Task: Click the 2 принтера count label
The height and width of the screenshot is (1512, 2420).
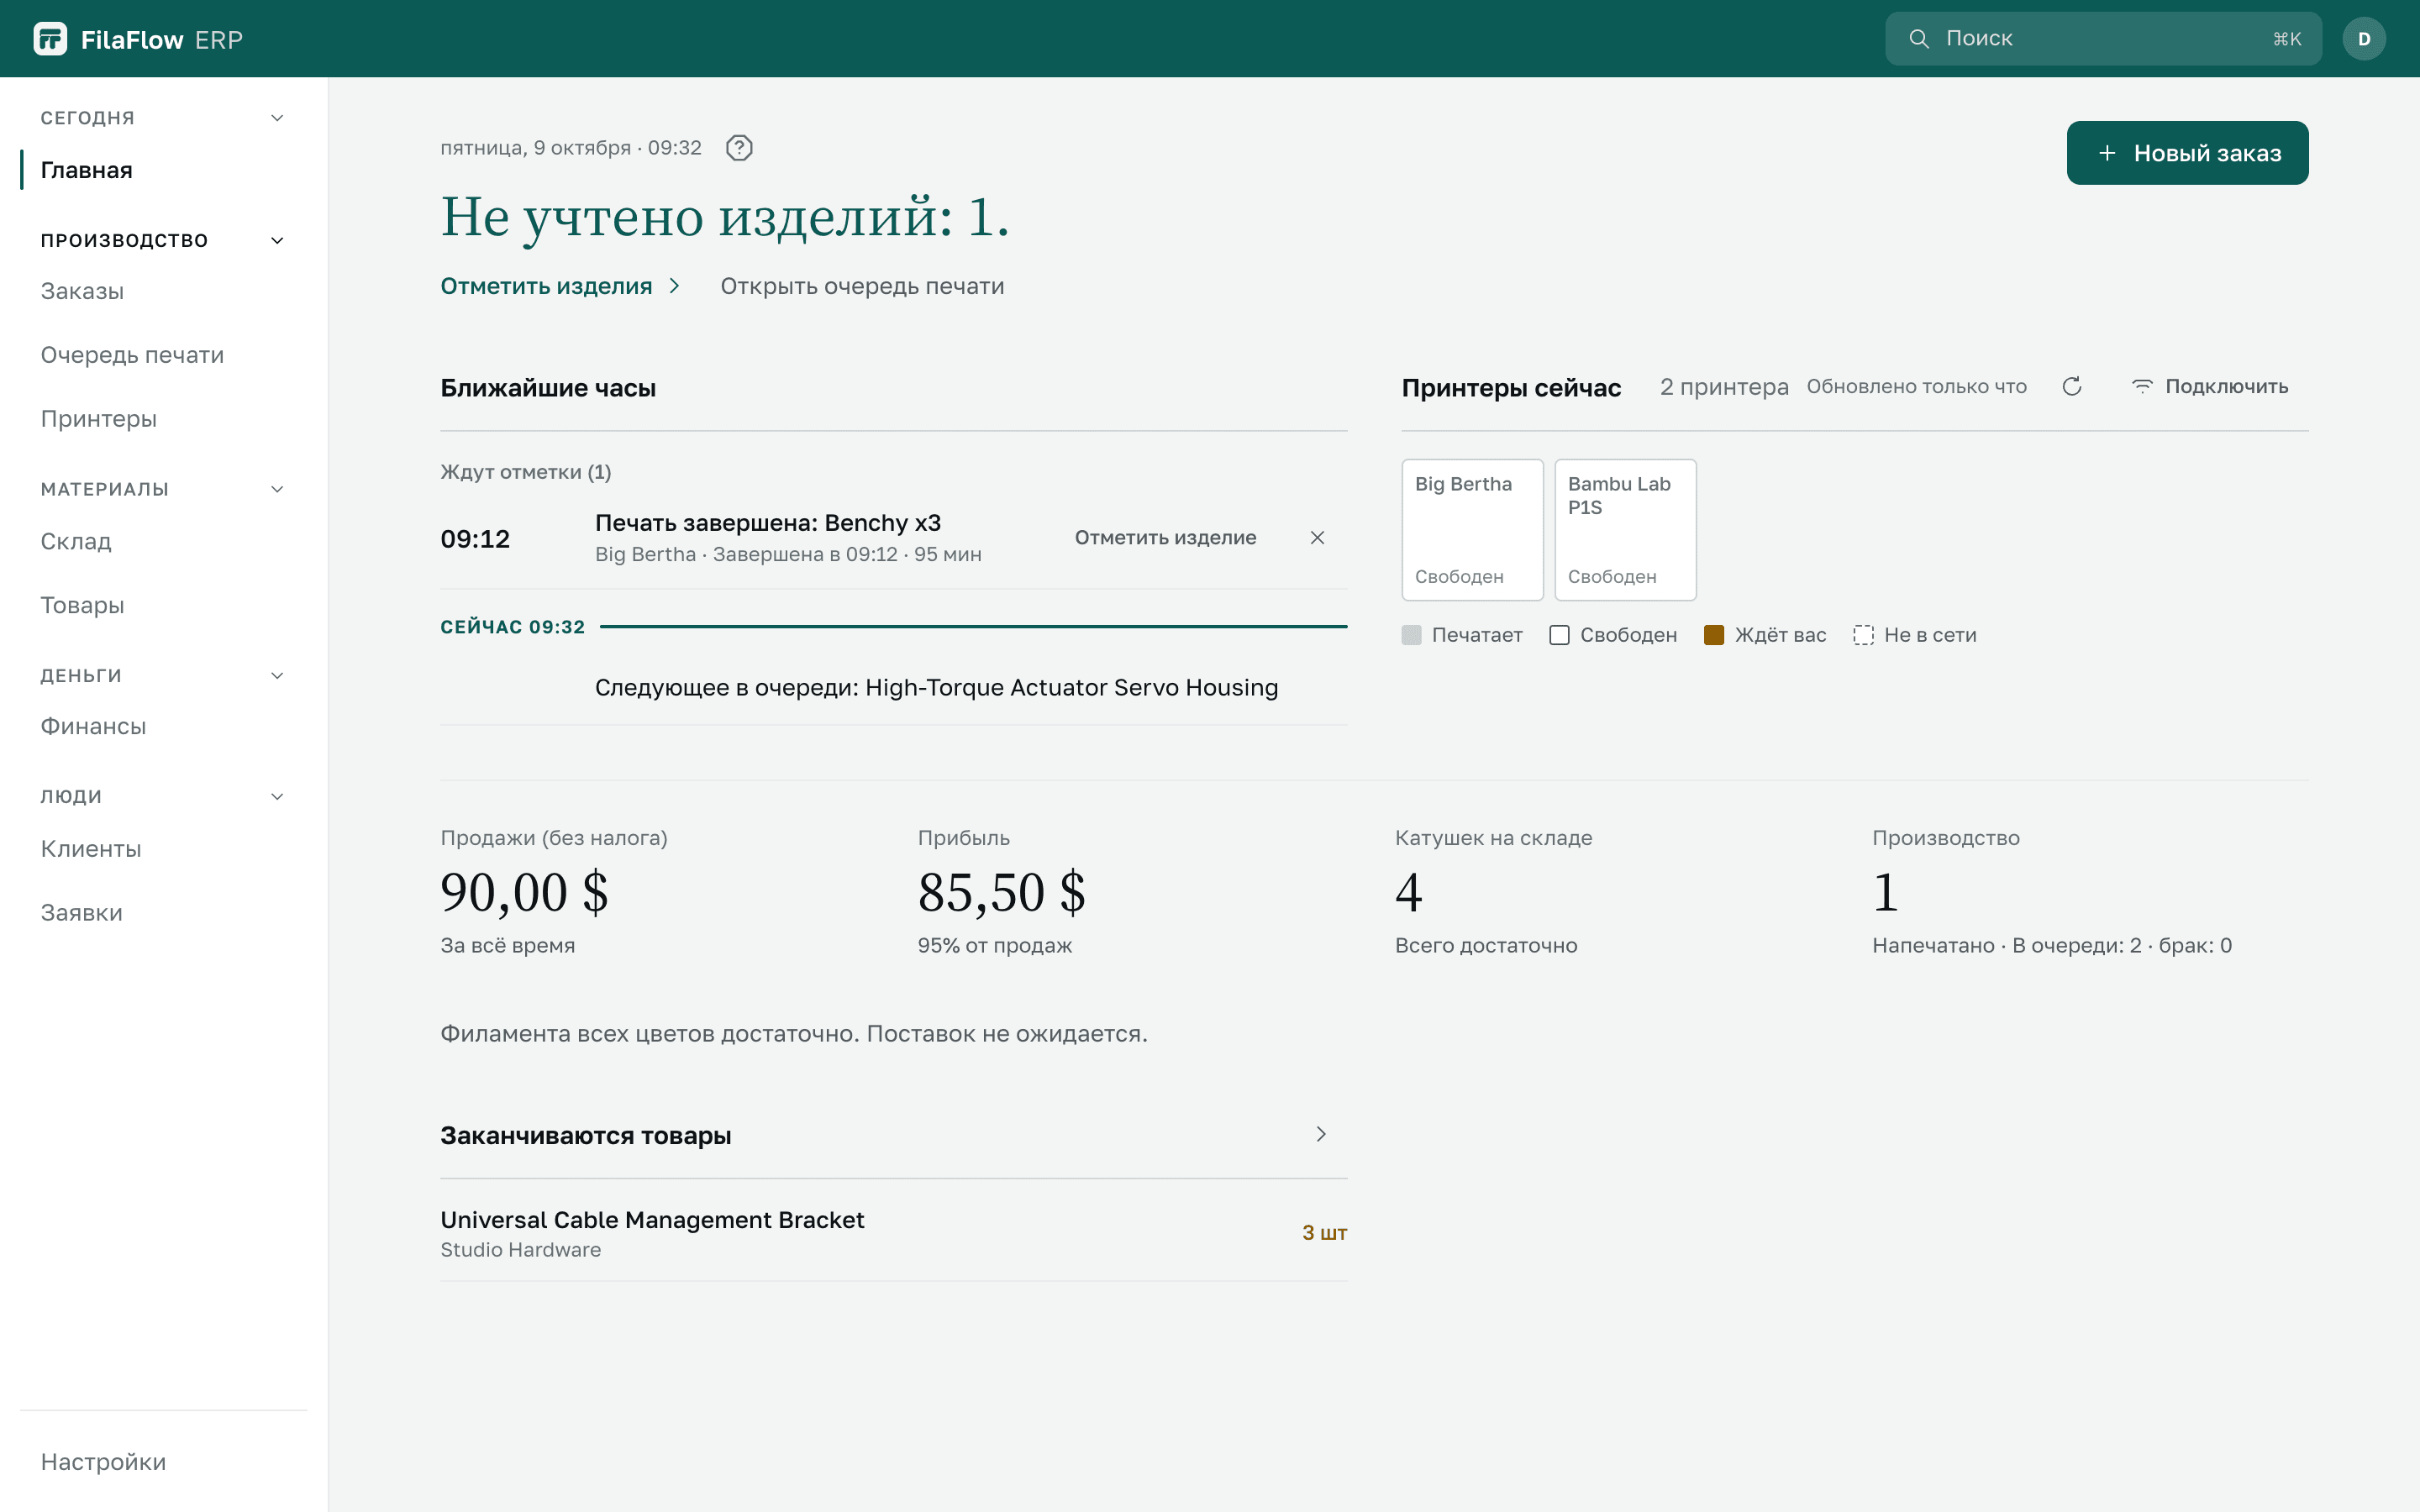Action: pyautogui.click(x=1724, y=387)
